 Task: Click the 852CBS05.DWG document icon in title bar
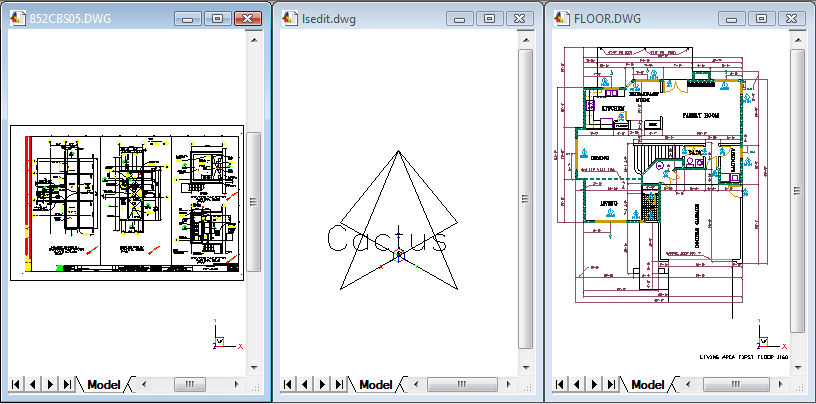17,18
